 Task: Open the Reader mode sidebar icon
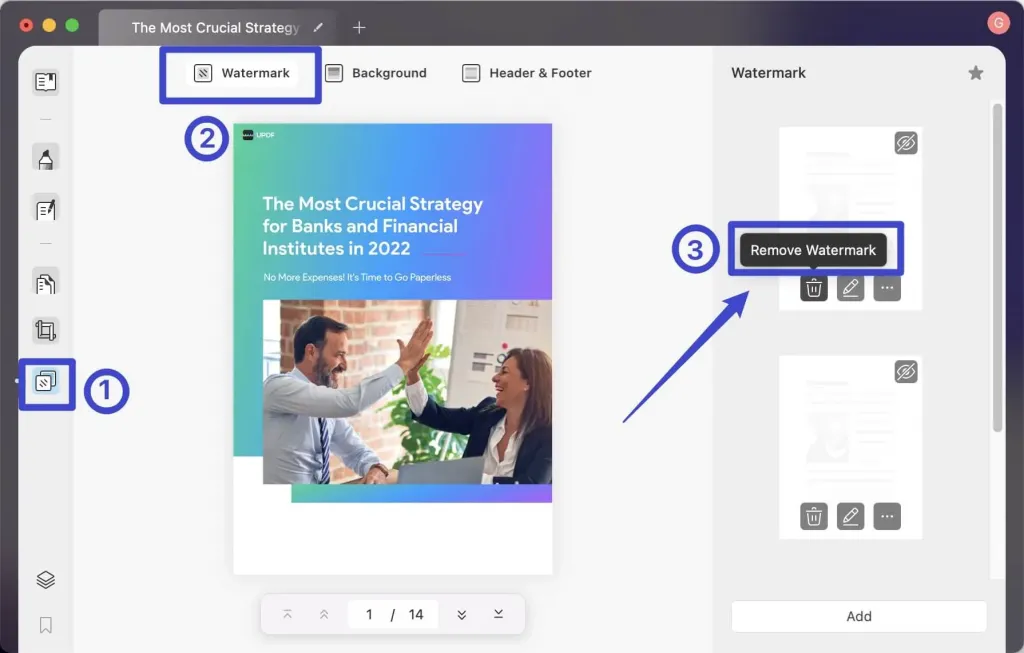(46, 82)
